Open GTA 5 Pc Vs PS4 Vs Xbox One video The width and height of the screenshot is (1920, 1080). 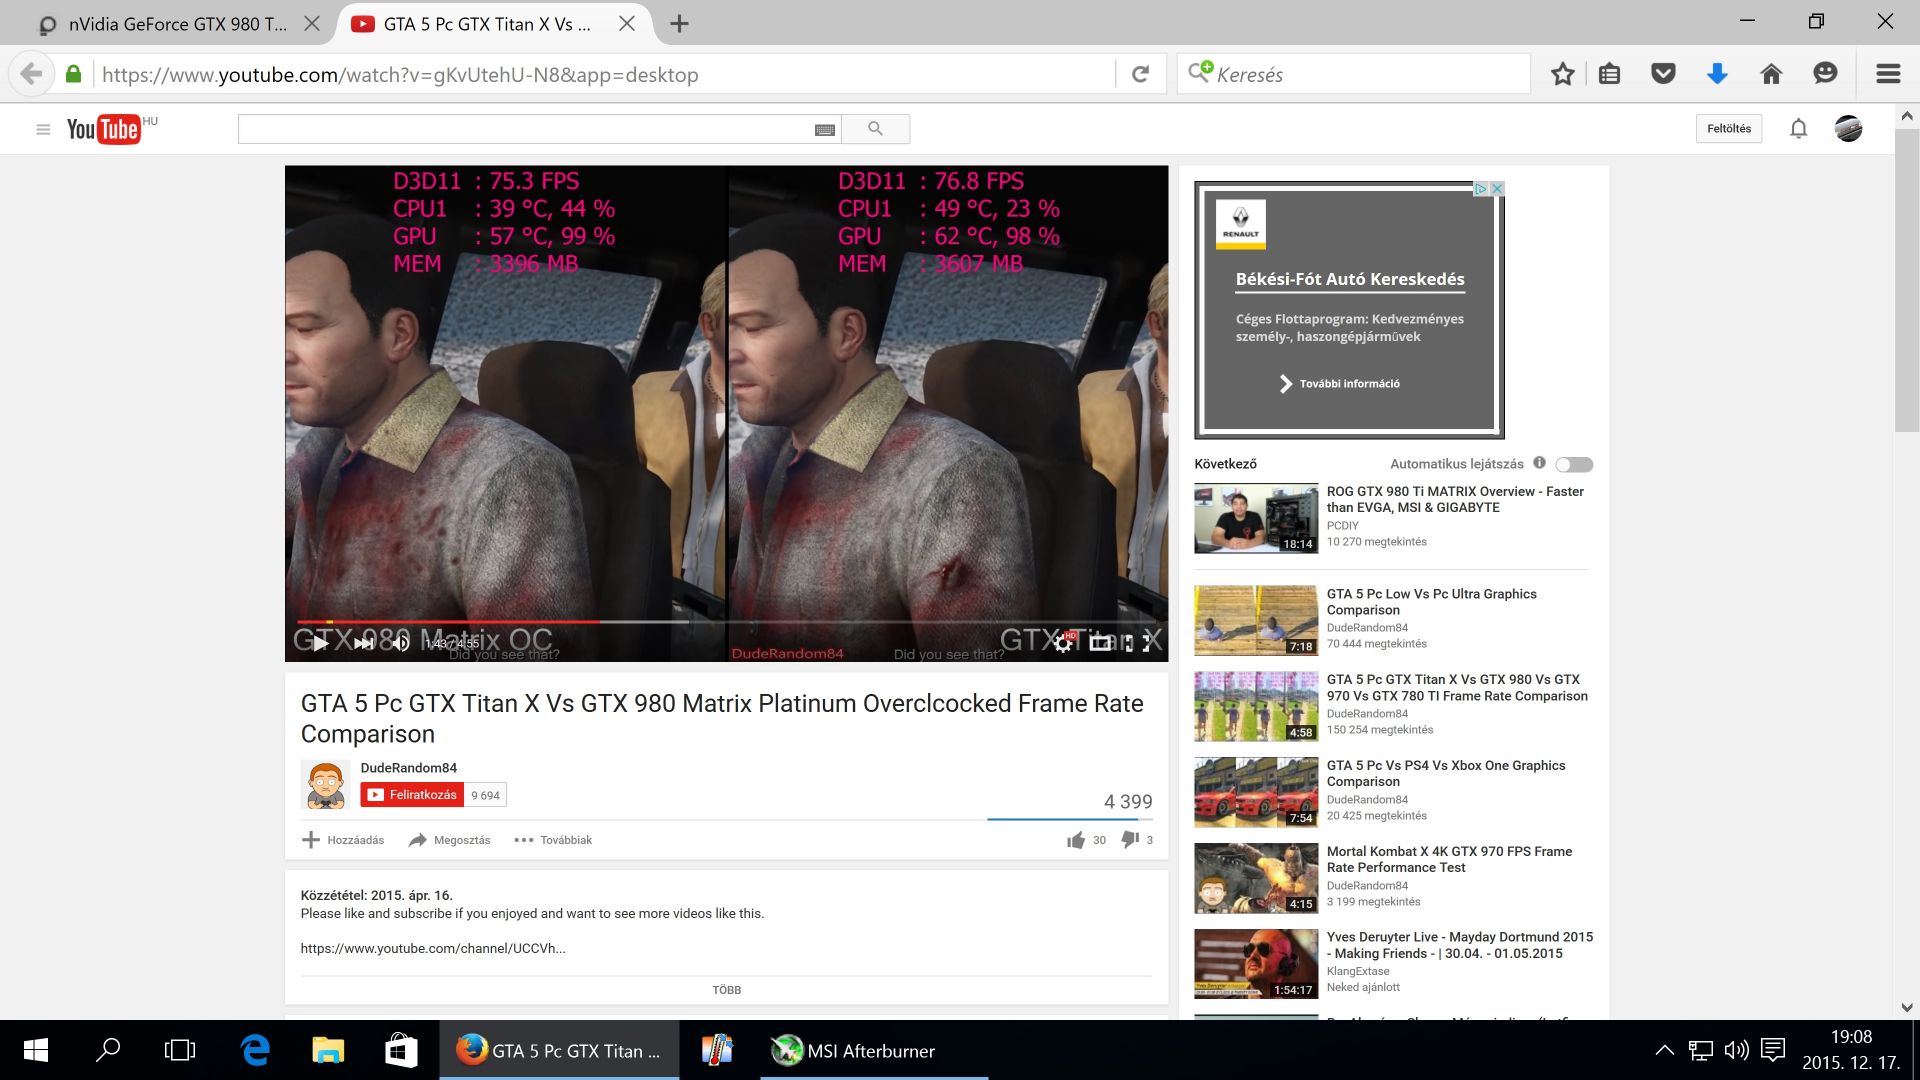[1446, 773]
